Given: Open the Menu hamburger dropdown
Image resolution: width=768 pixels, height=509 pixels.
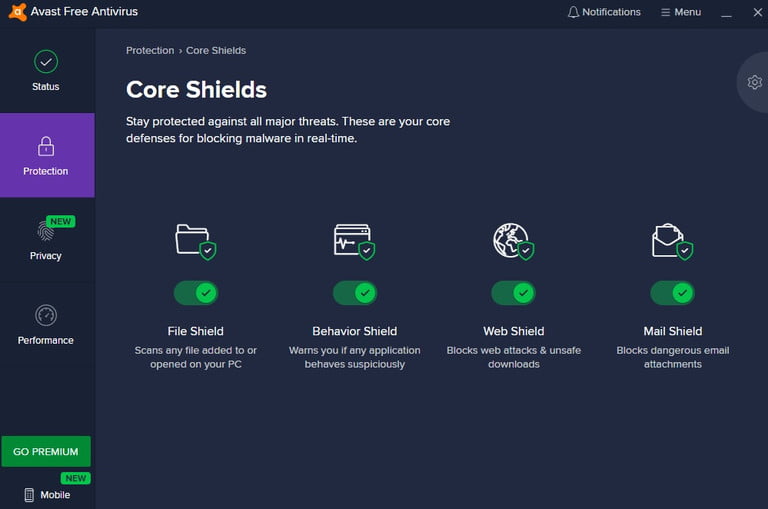Looking at the screenshot, I should (x=680, y=13).
